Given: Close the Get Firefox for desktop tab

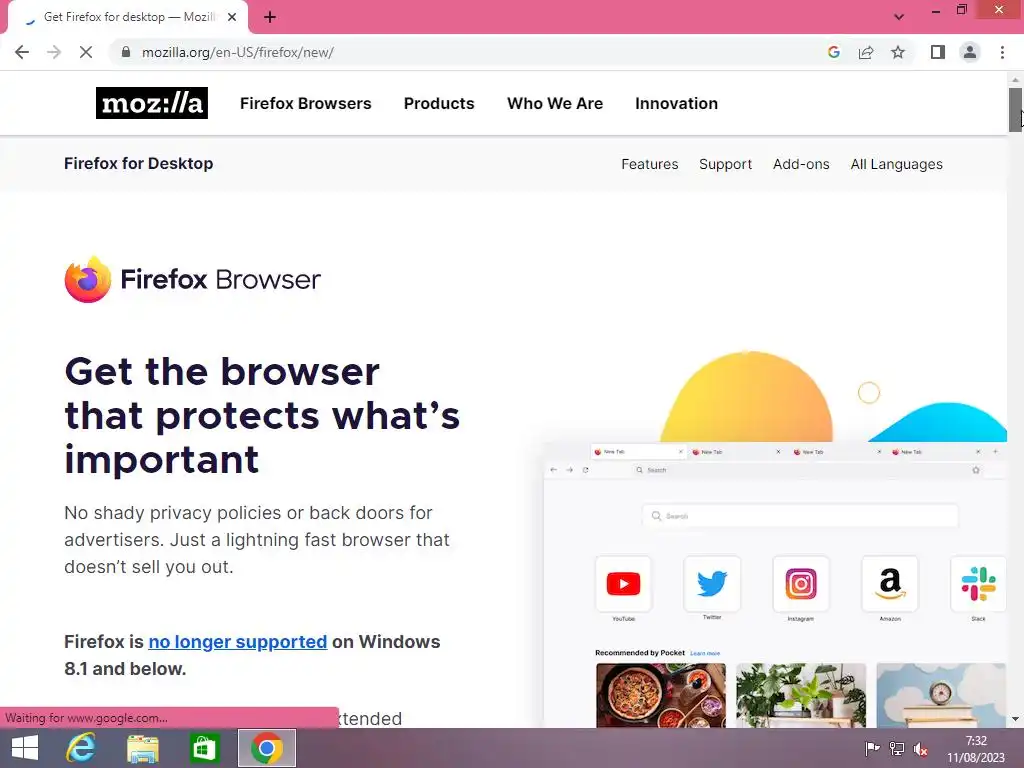Looking at the screenshot, I should click(232, 18).
